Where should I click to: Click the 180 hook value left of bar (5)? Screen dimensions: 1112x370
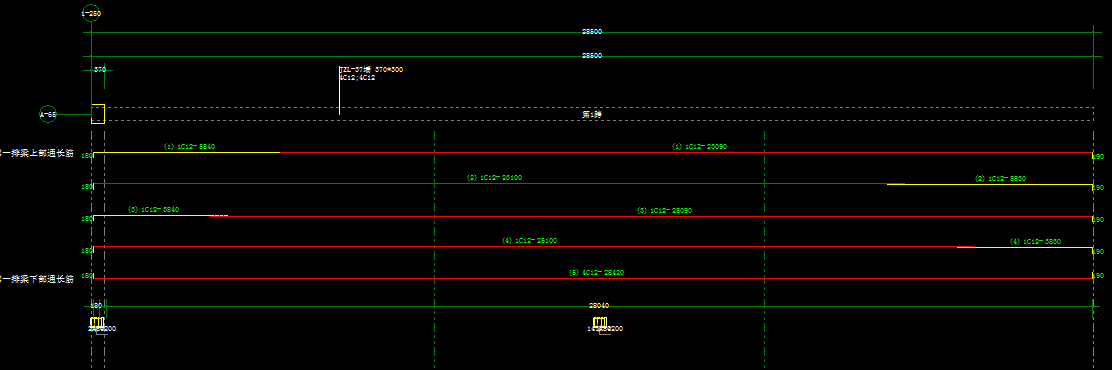point(87,275)
